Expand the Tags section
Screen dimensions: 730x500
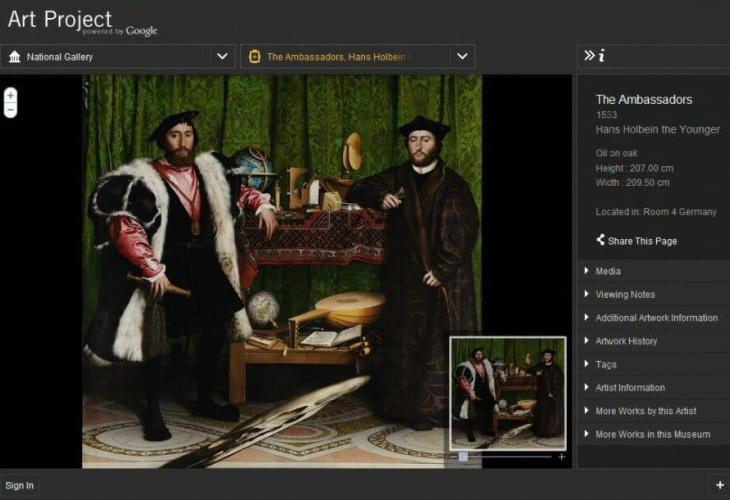pos(606,364)
